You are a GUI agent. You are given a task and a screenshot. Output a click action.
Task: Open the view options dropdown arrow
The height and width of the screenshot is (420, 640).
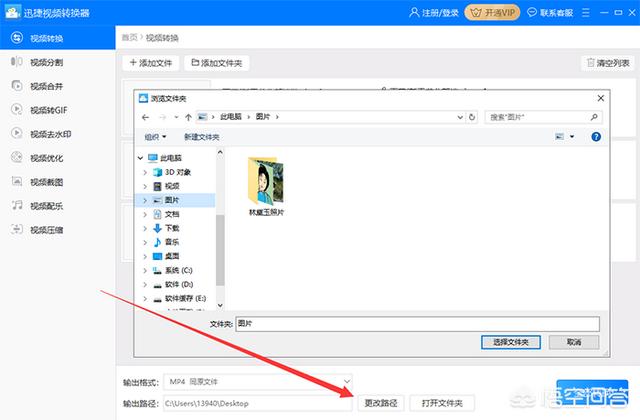[572, 136]
